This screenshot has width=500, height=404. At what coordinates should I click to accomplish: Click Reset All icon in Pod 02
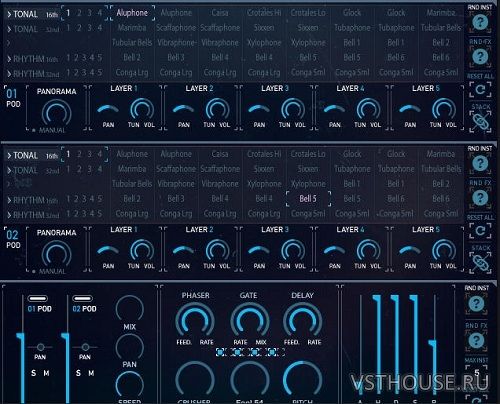480,230
